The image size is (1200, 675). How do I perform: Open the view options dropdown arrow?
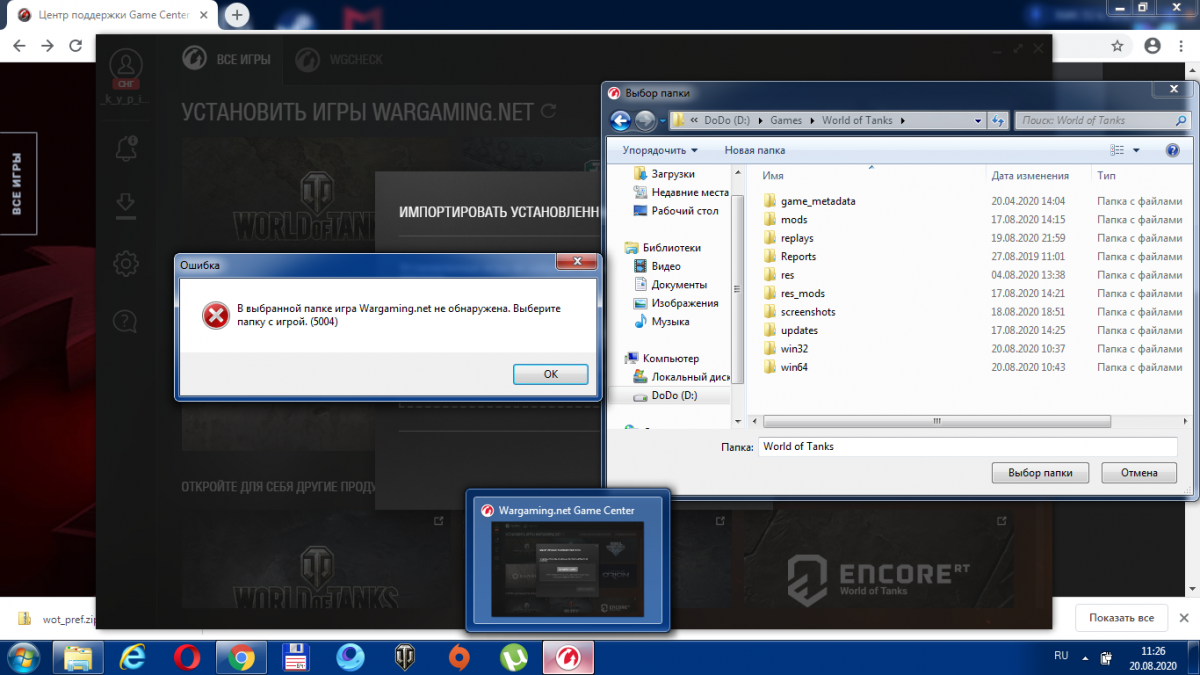click(1136, 150)
